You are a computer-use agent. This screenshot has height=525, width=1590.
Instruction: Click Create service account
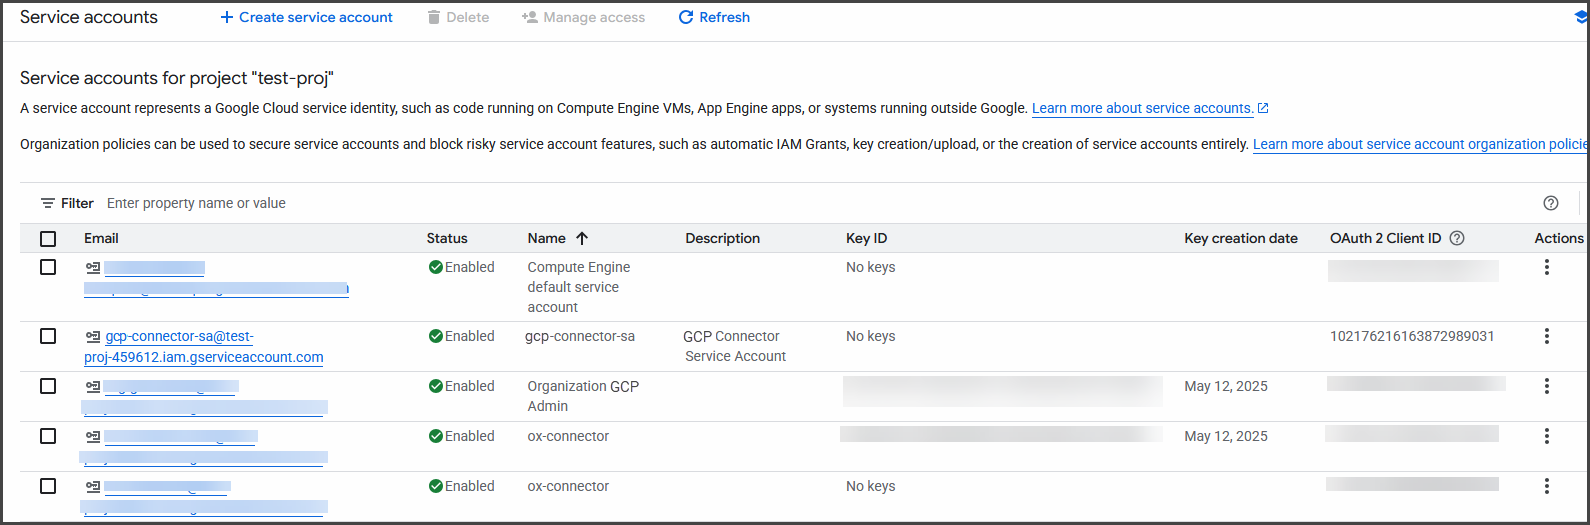[306, 17]
